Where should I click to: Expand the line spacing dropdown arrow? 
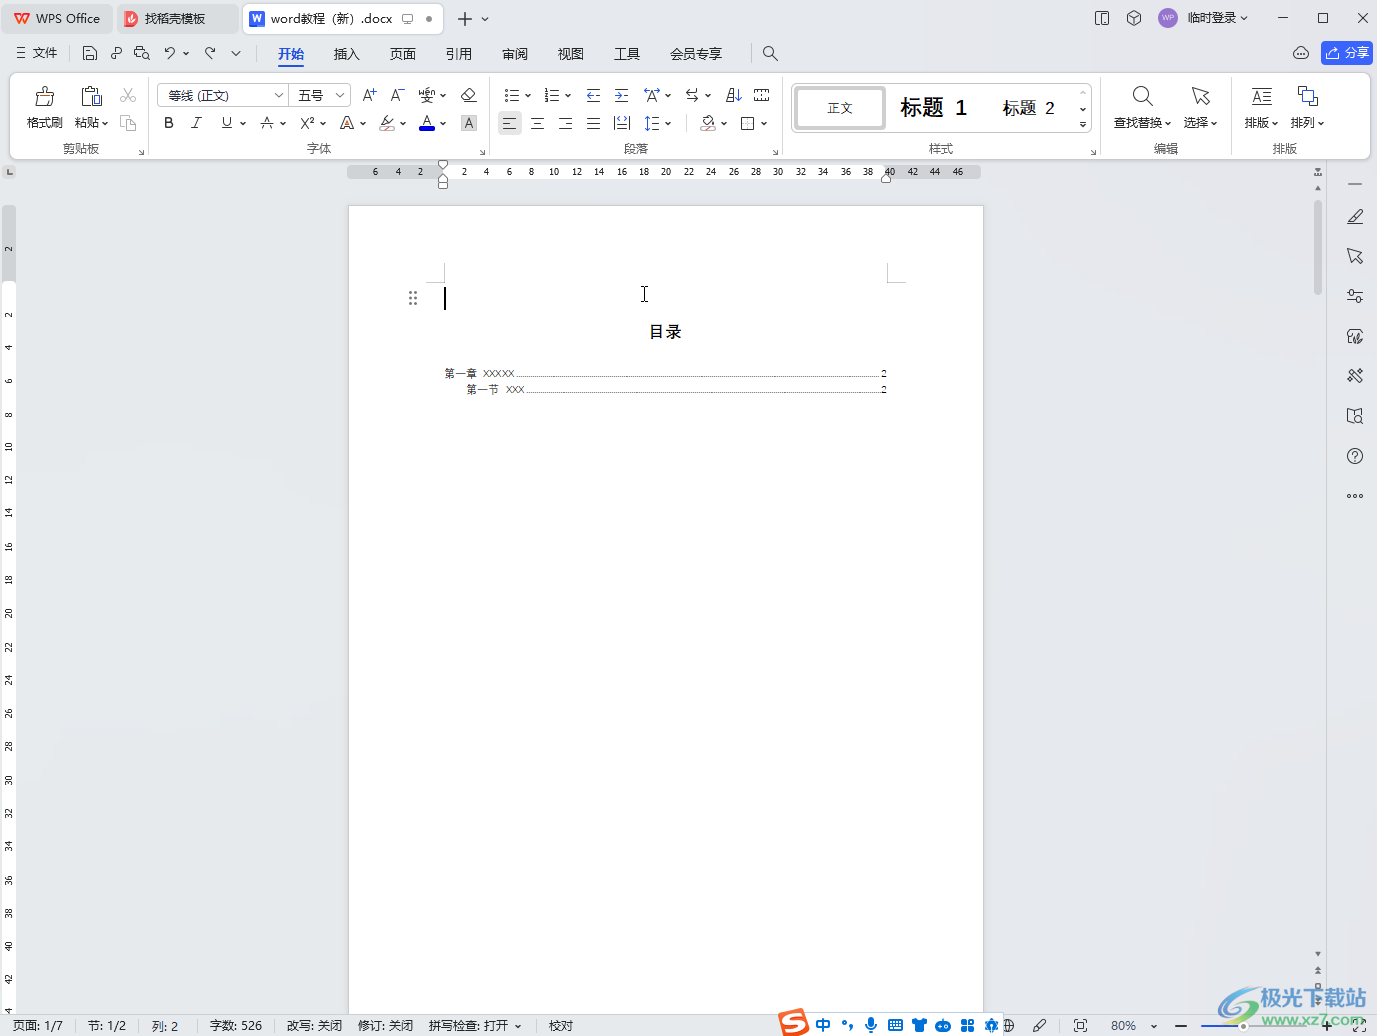tap(668, 124)
